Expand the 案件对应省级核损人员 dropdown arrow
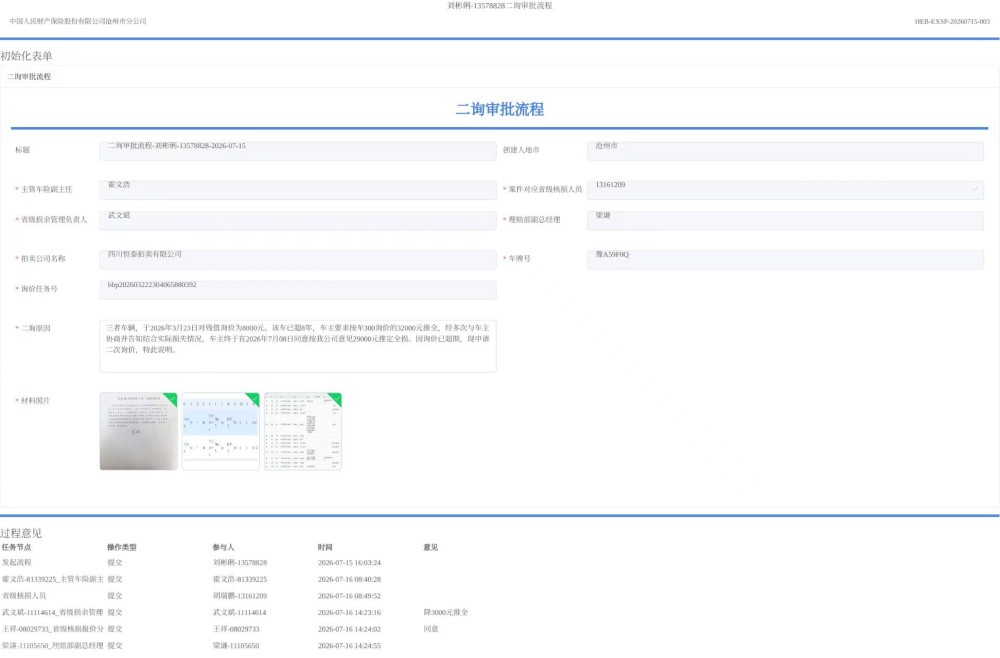The image size is (1000, 658). point(974,189)
